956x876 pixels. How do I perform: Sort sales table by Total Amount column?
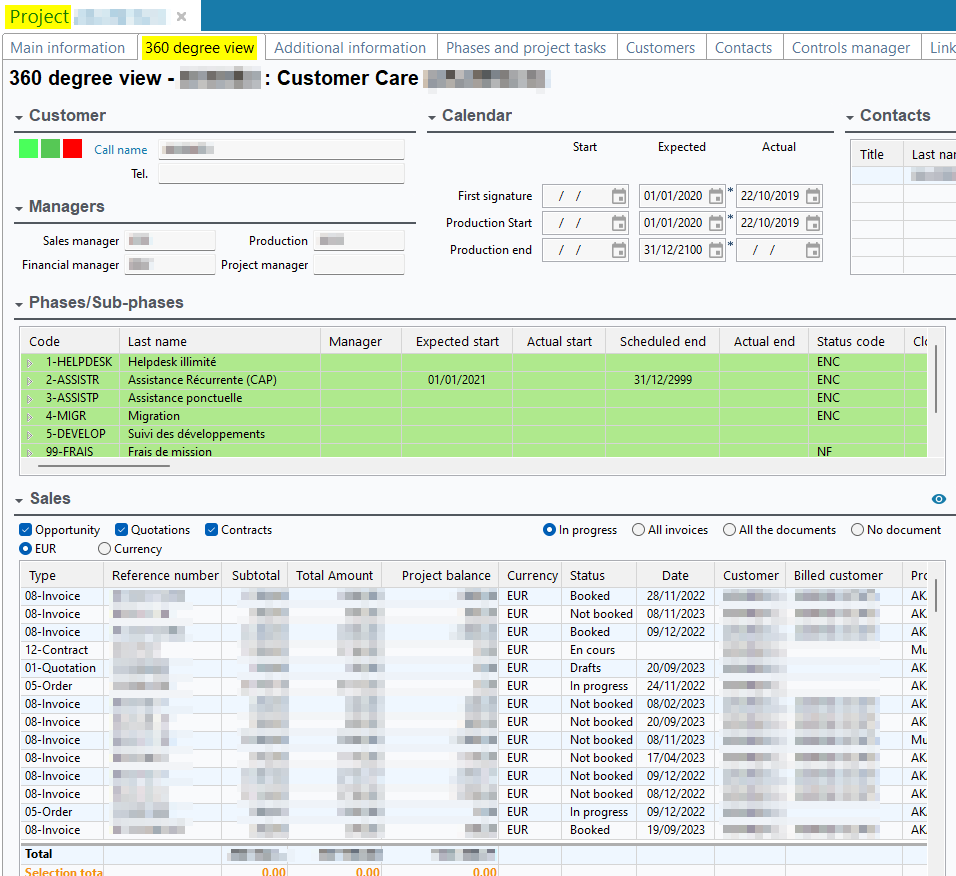[x=334, y=575]
